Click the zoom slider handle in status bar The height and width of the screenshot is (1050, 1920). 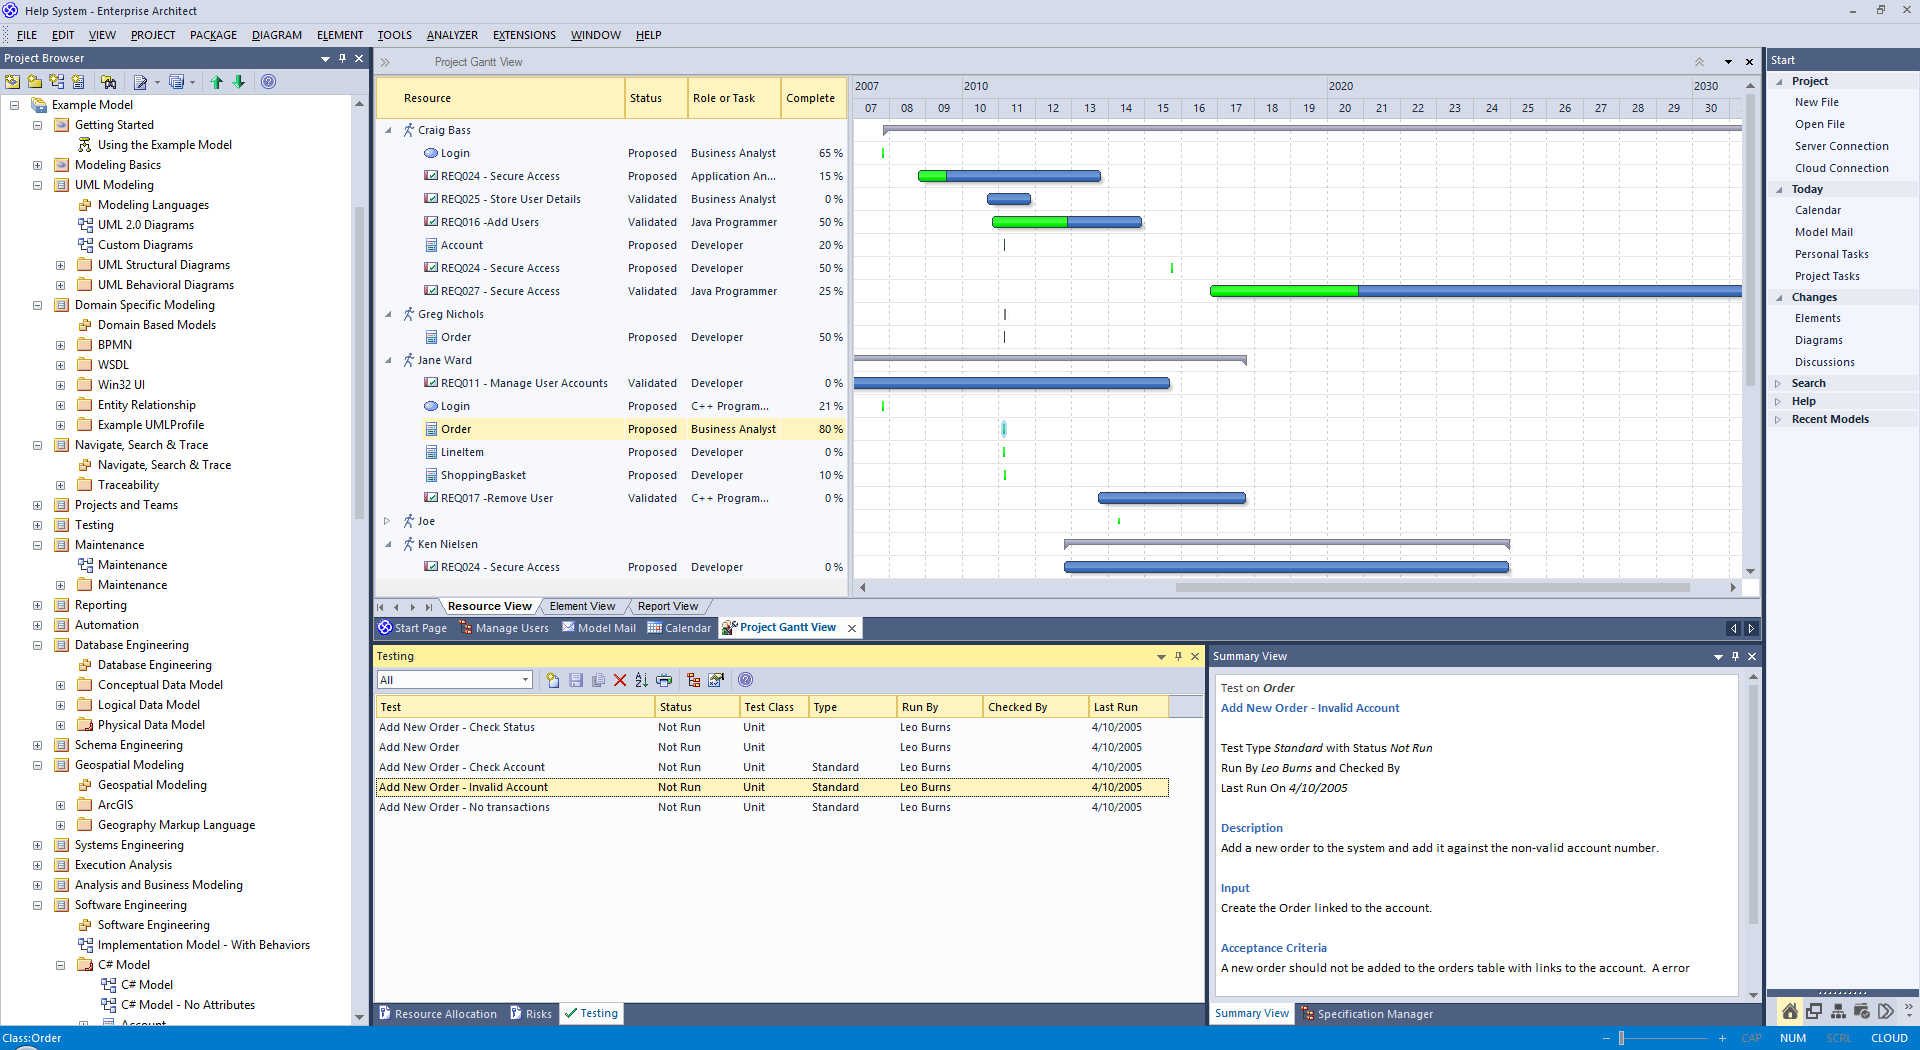[1621, 1038]
